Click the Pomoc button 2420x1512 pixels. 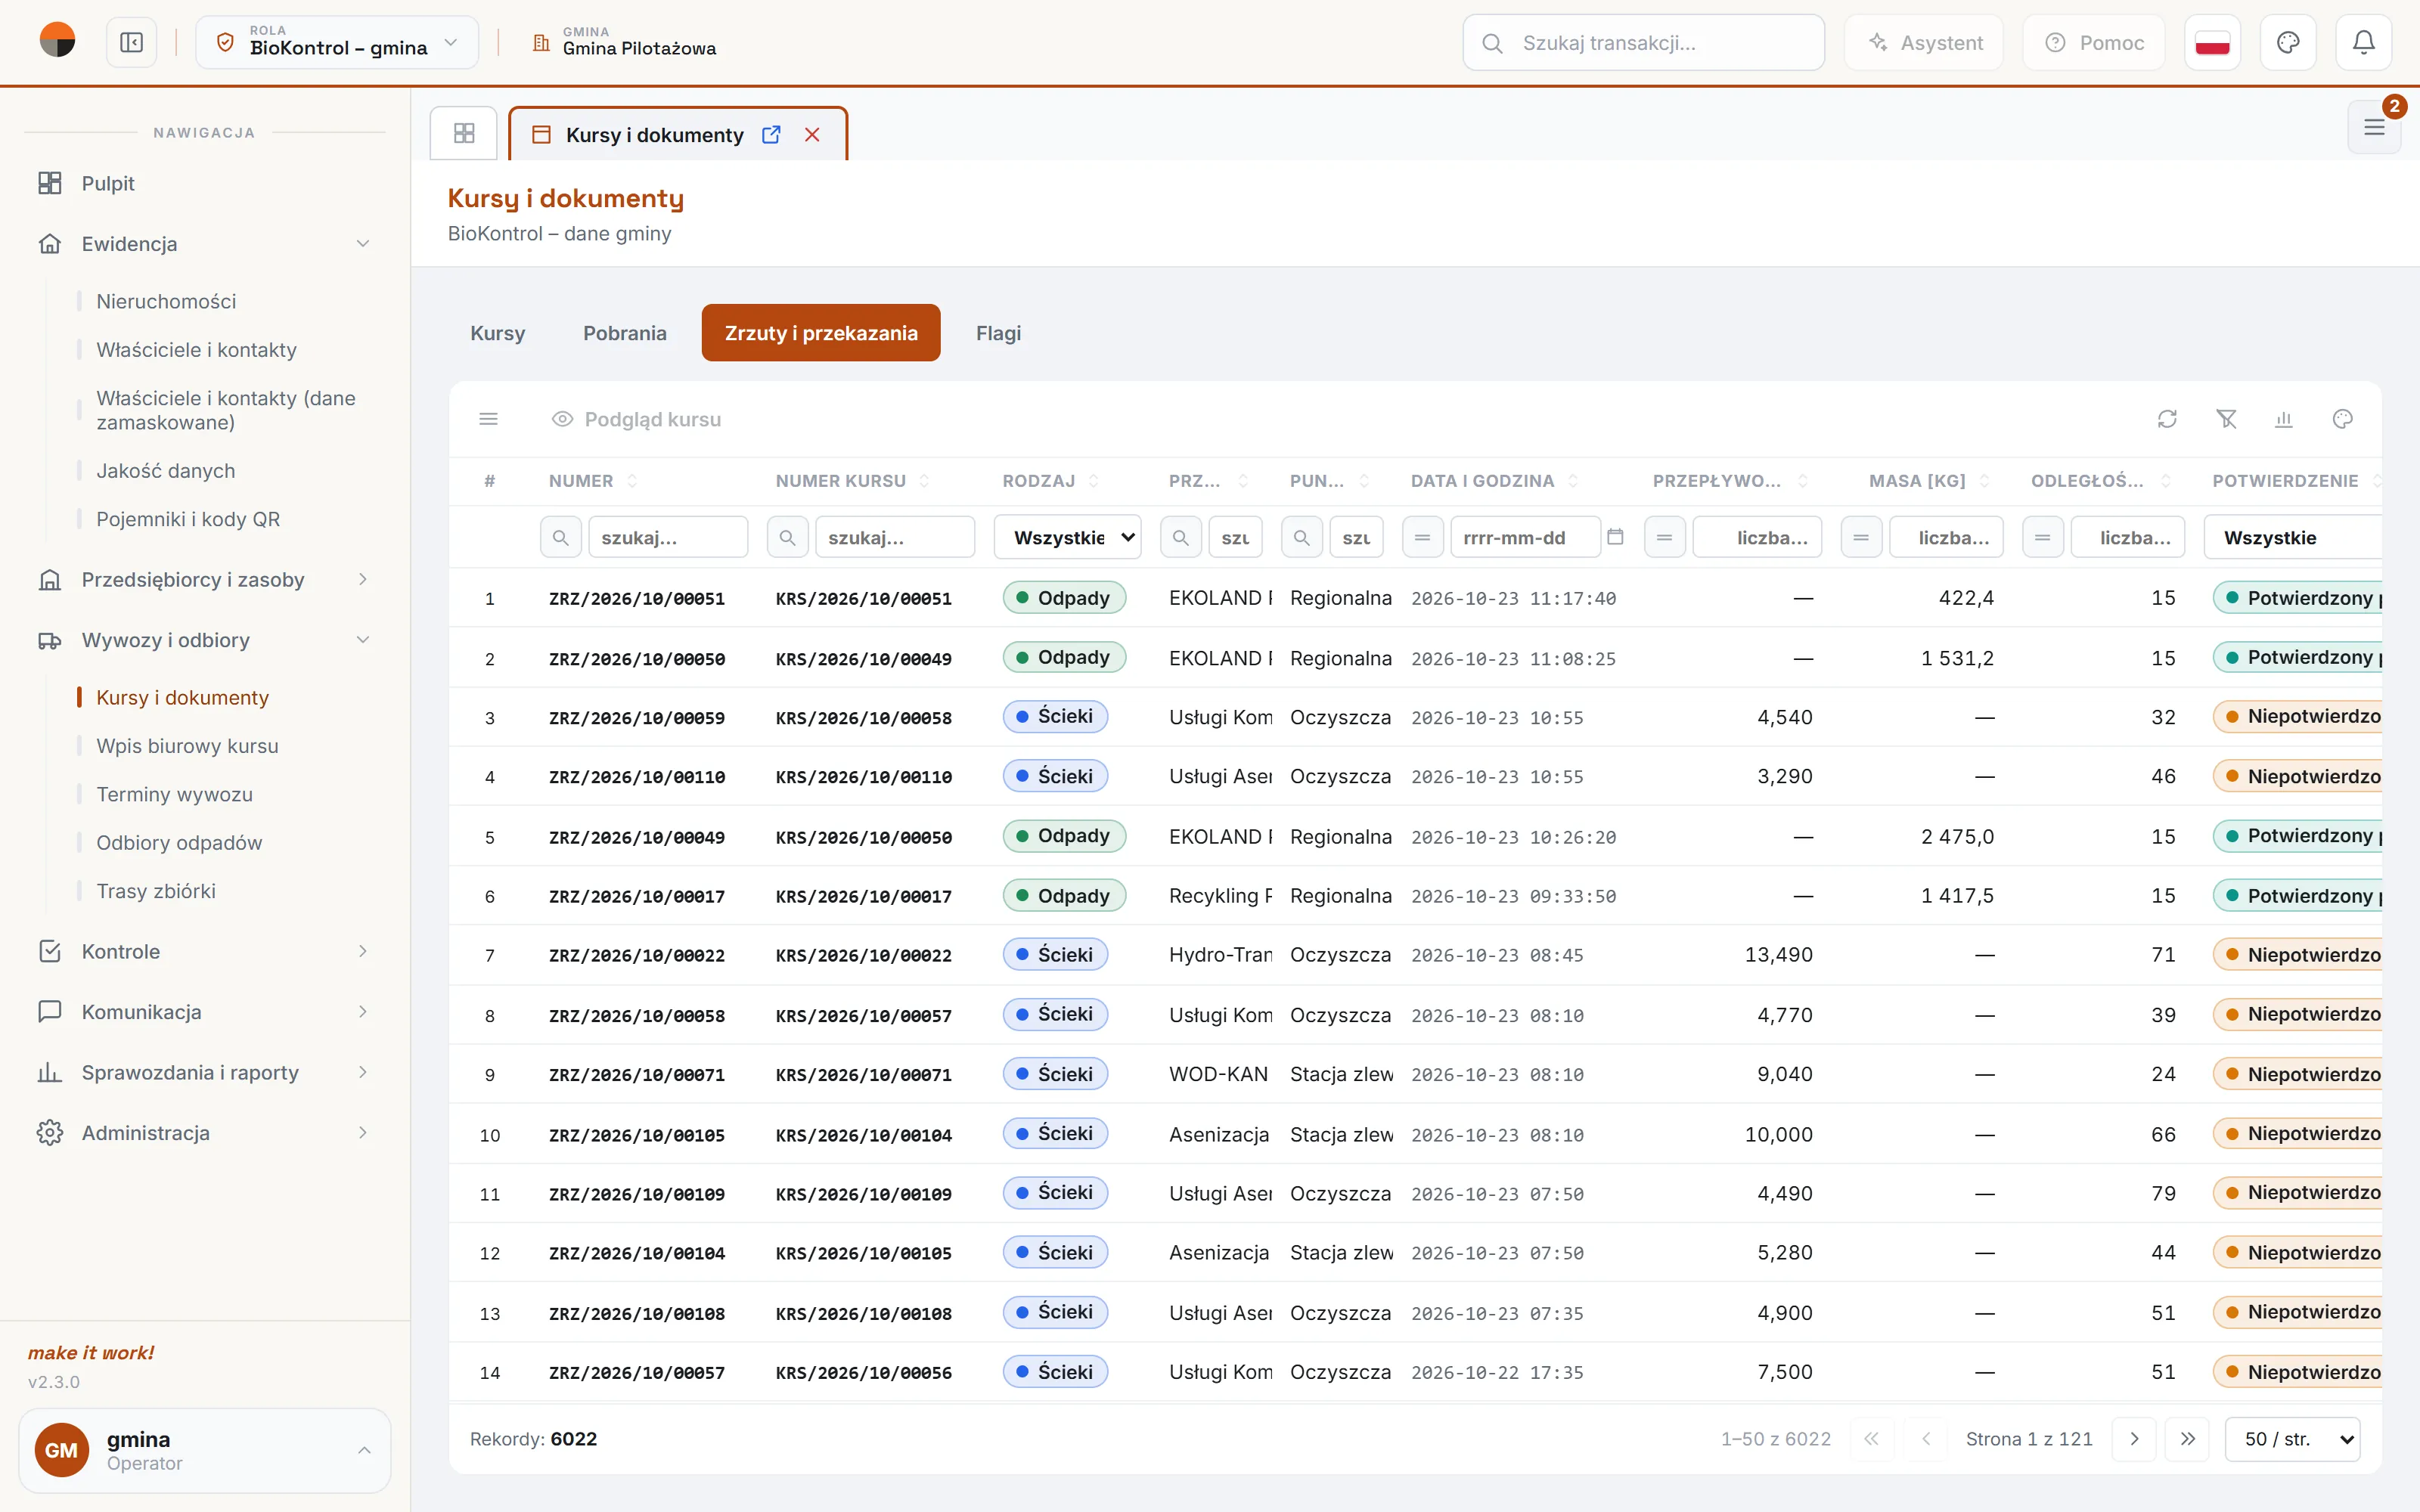(x=2094, y=43)
